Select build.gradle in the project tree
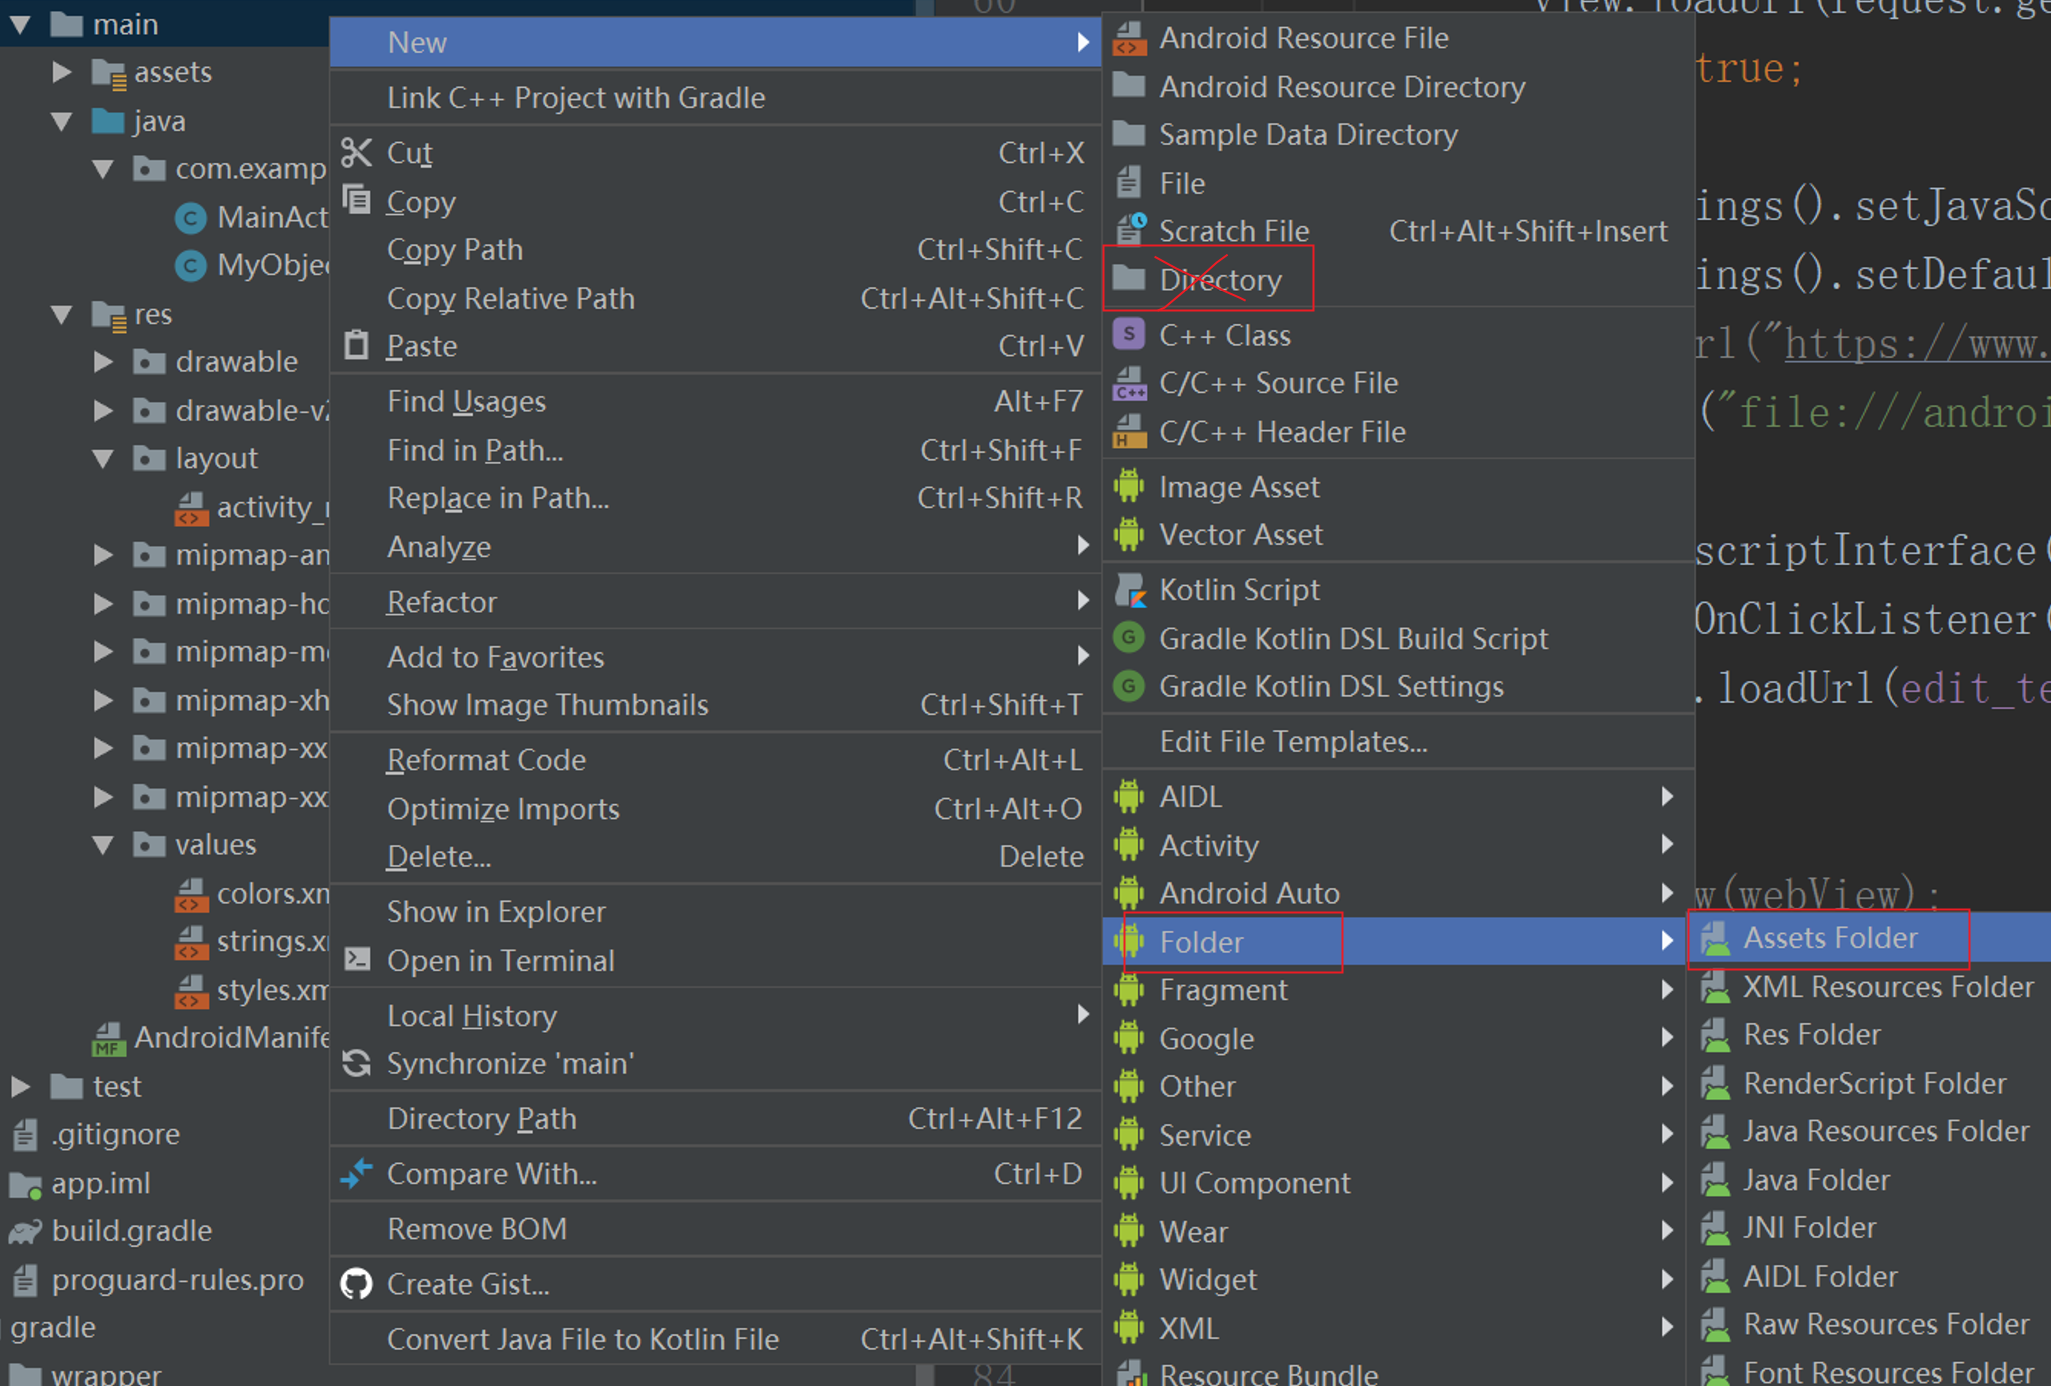This screenshot has height=1386, width=2051. [131, 1231]
